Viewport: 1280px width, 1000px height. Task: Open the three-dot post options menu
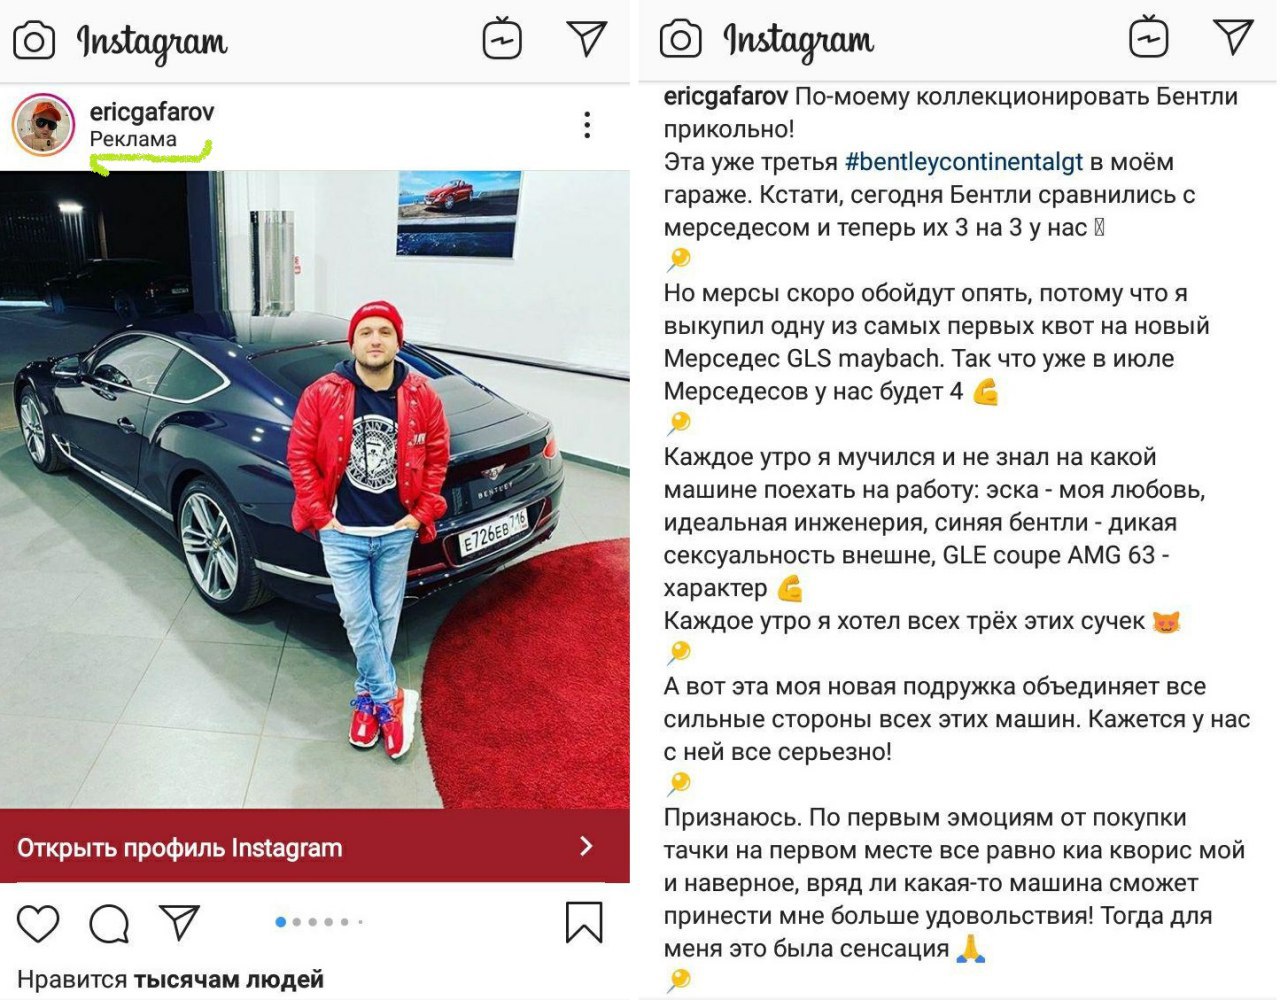tap(587, 125)
